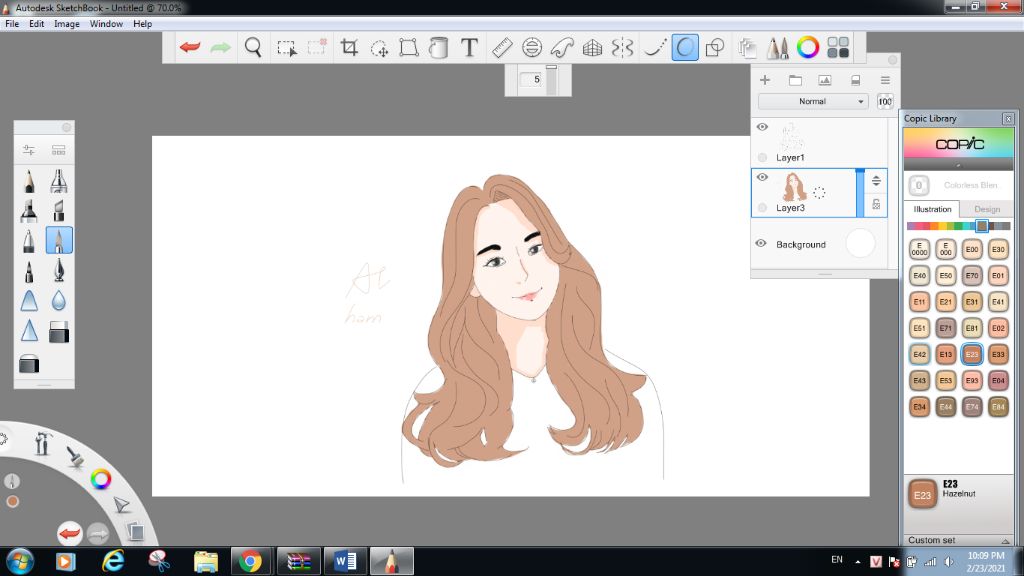This screenshot has height=576, width=1024.
Task: Turn on the French Curve guide
Action: (x=562, y=47)
